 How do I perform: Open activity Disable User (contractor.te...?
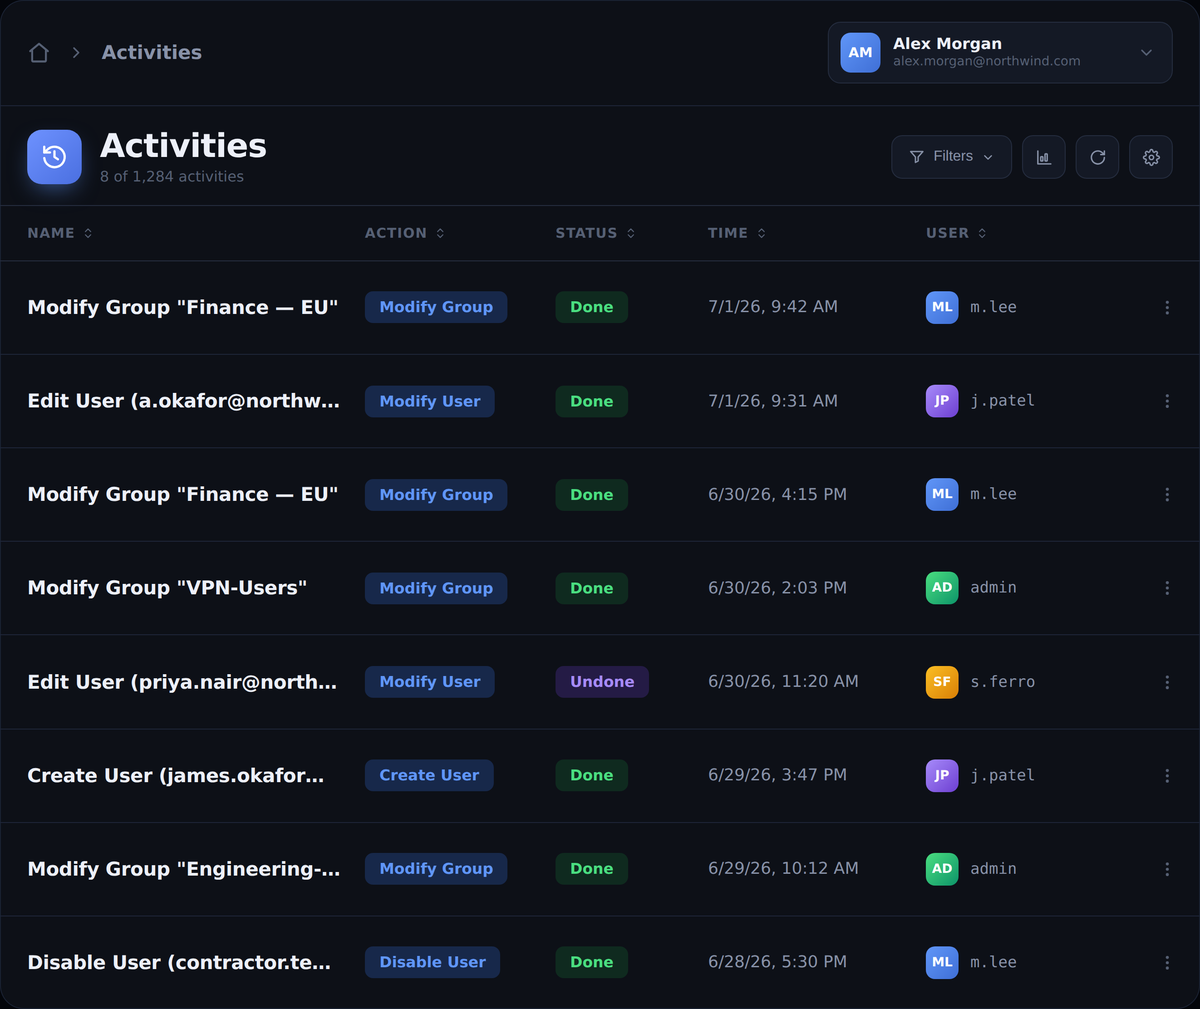click(x=179, y=962)
